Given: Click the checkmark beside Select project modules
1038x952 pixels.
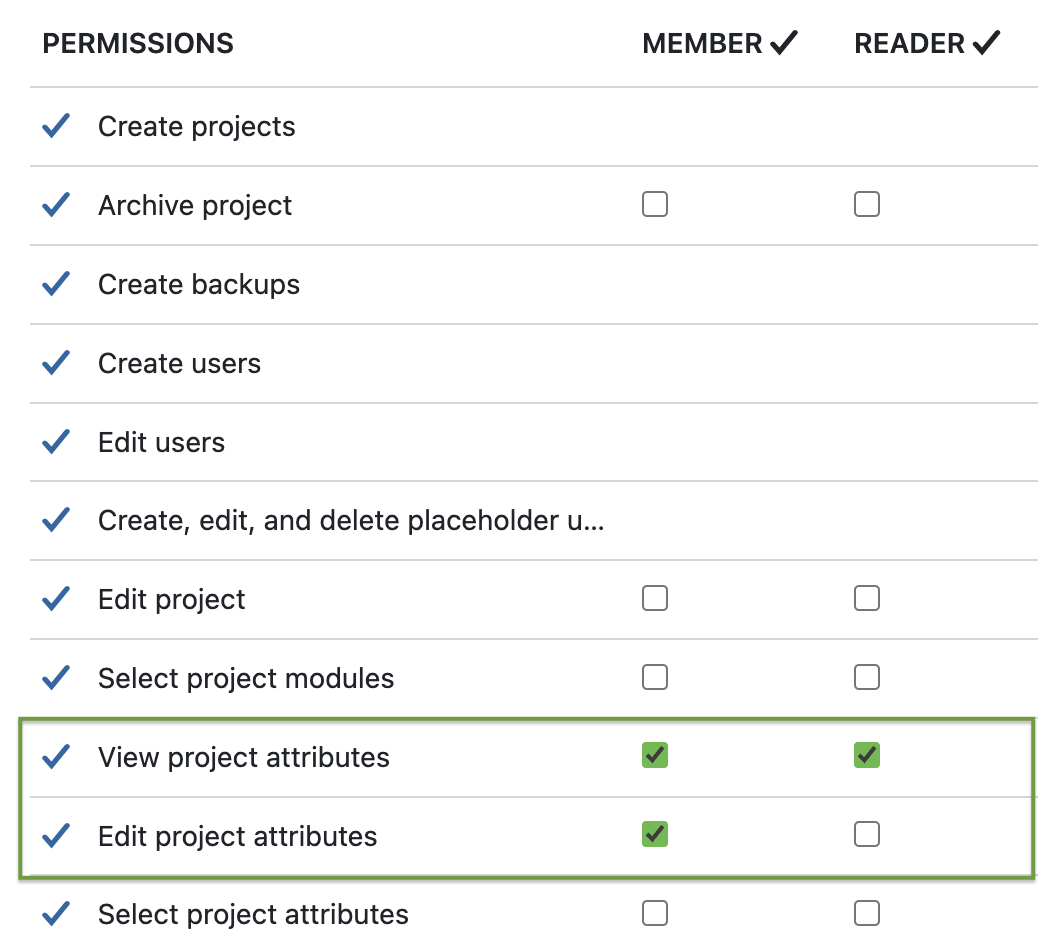Looking at the screenshot, I should click(x=56, y=677).
